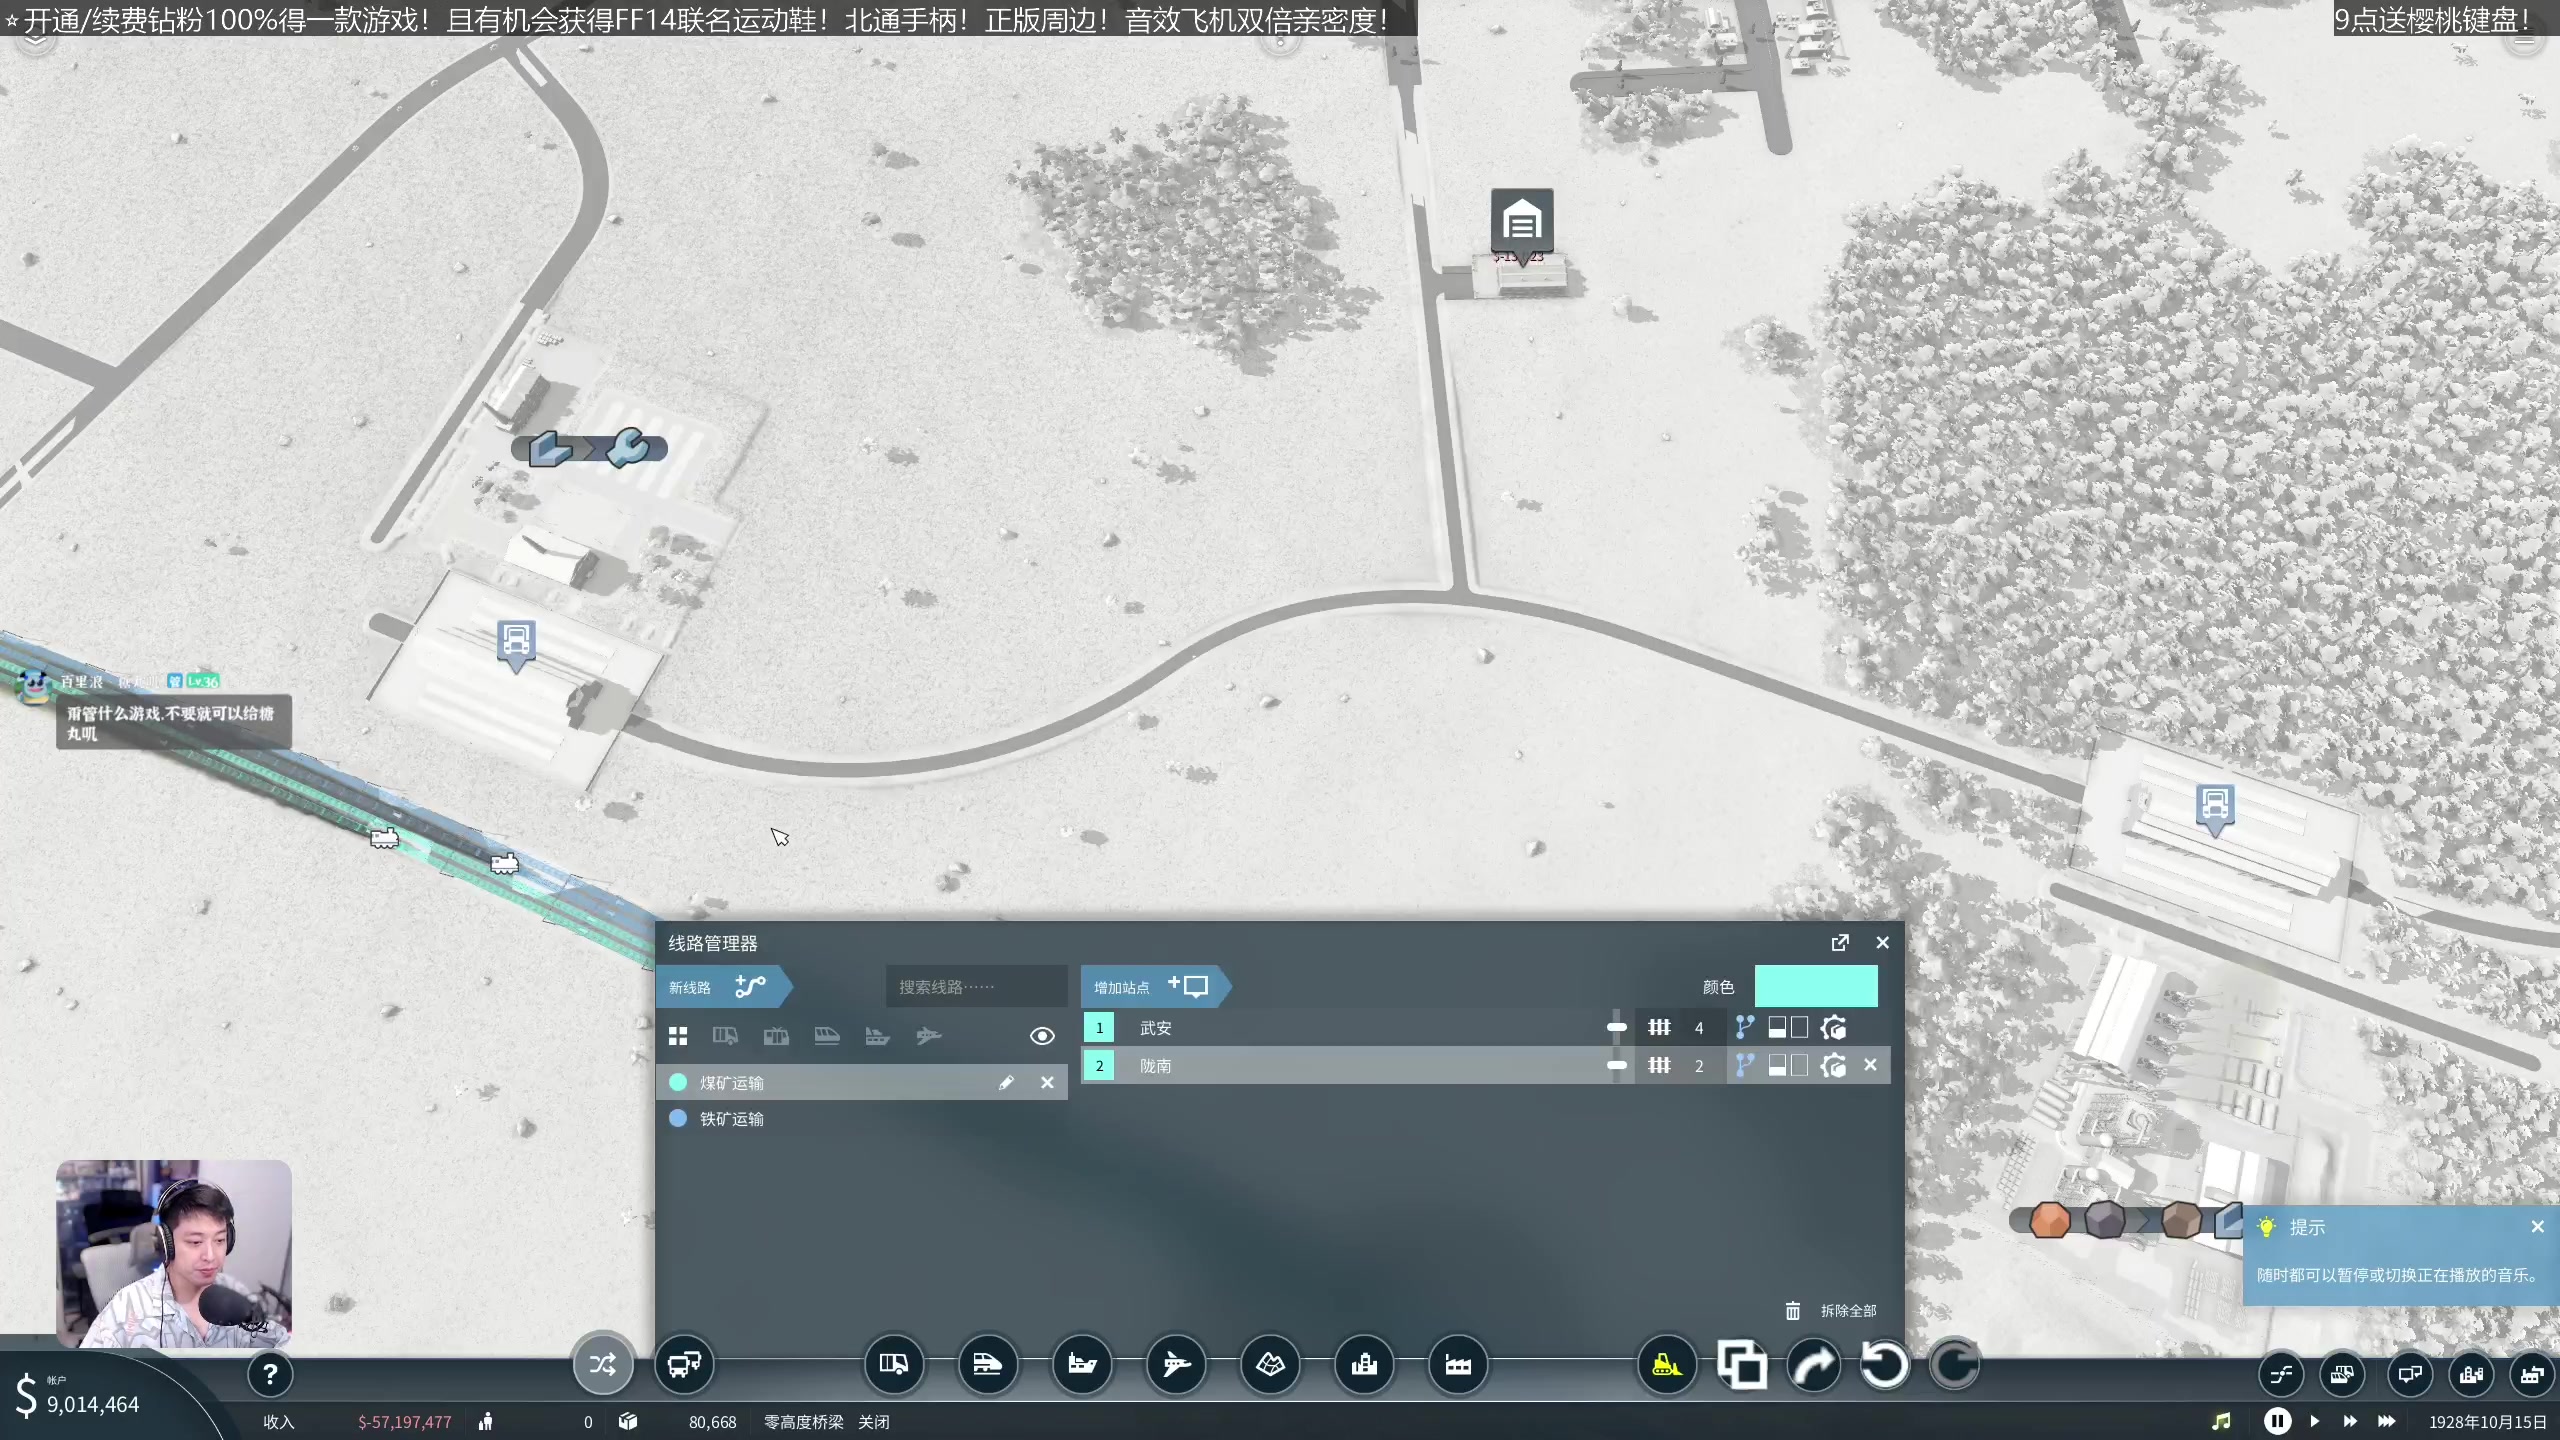The image size is (2560, 1440).
Task: Show all line types filter
Action: pyautogui.click(x=678, y=1036)
